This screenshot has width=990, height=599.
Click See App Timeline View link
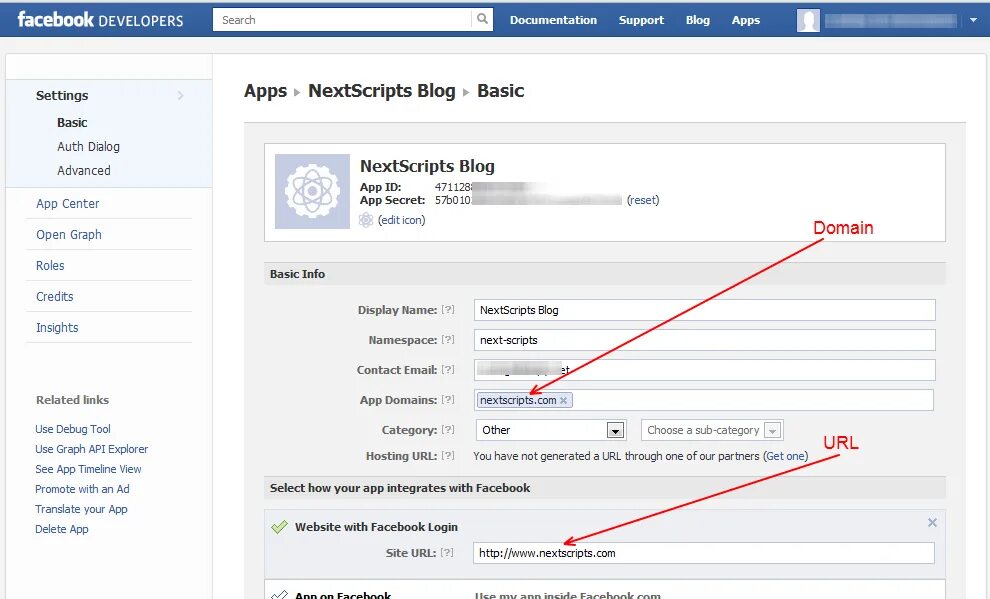coord(88,469)
